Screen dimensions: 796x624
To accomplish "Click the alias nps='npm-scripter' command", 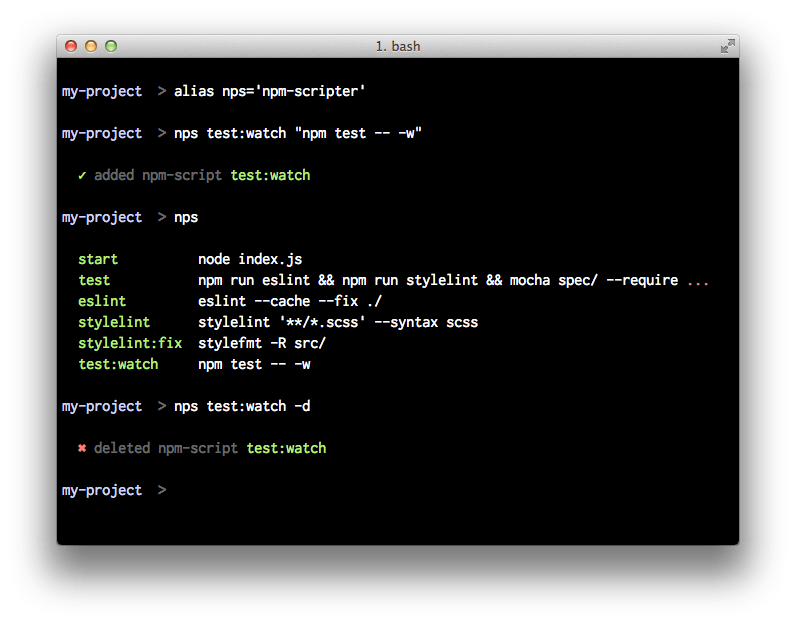I will 270,91.
